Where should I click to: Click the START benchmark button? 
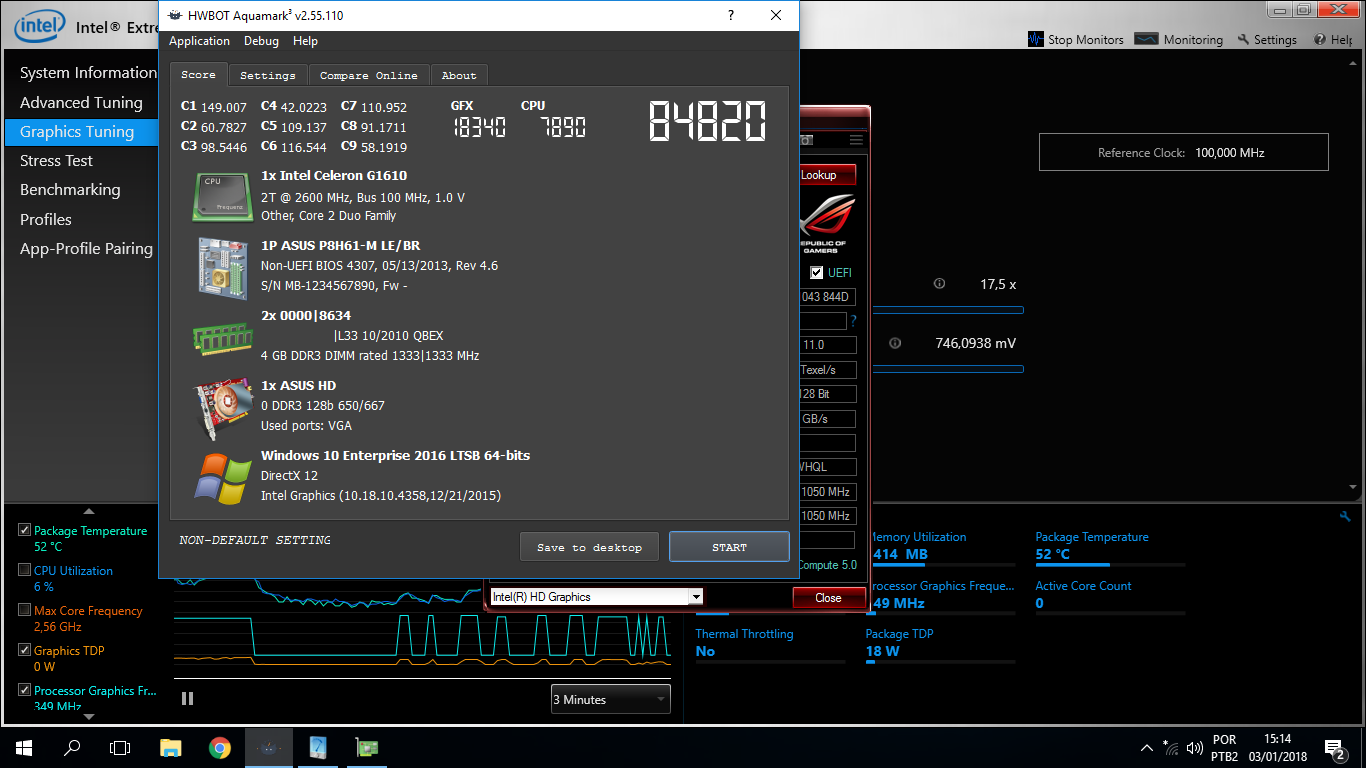729,547
